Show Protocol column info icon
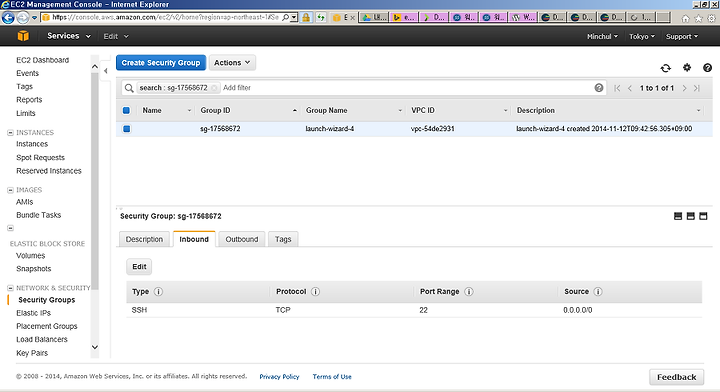This screenshot has width=720, height=392. (x=315, y=291)
